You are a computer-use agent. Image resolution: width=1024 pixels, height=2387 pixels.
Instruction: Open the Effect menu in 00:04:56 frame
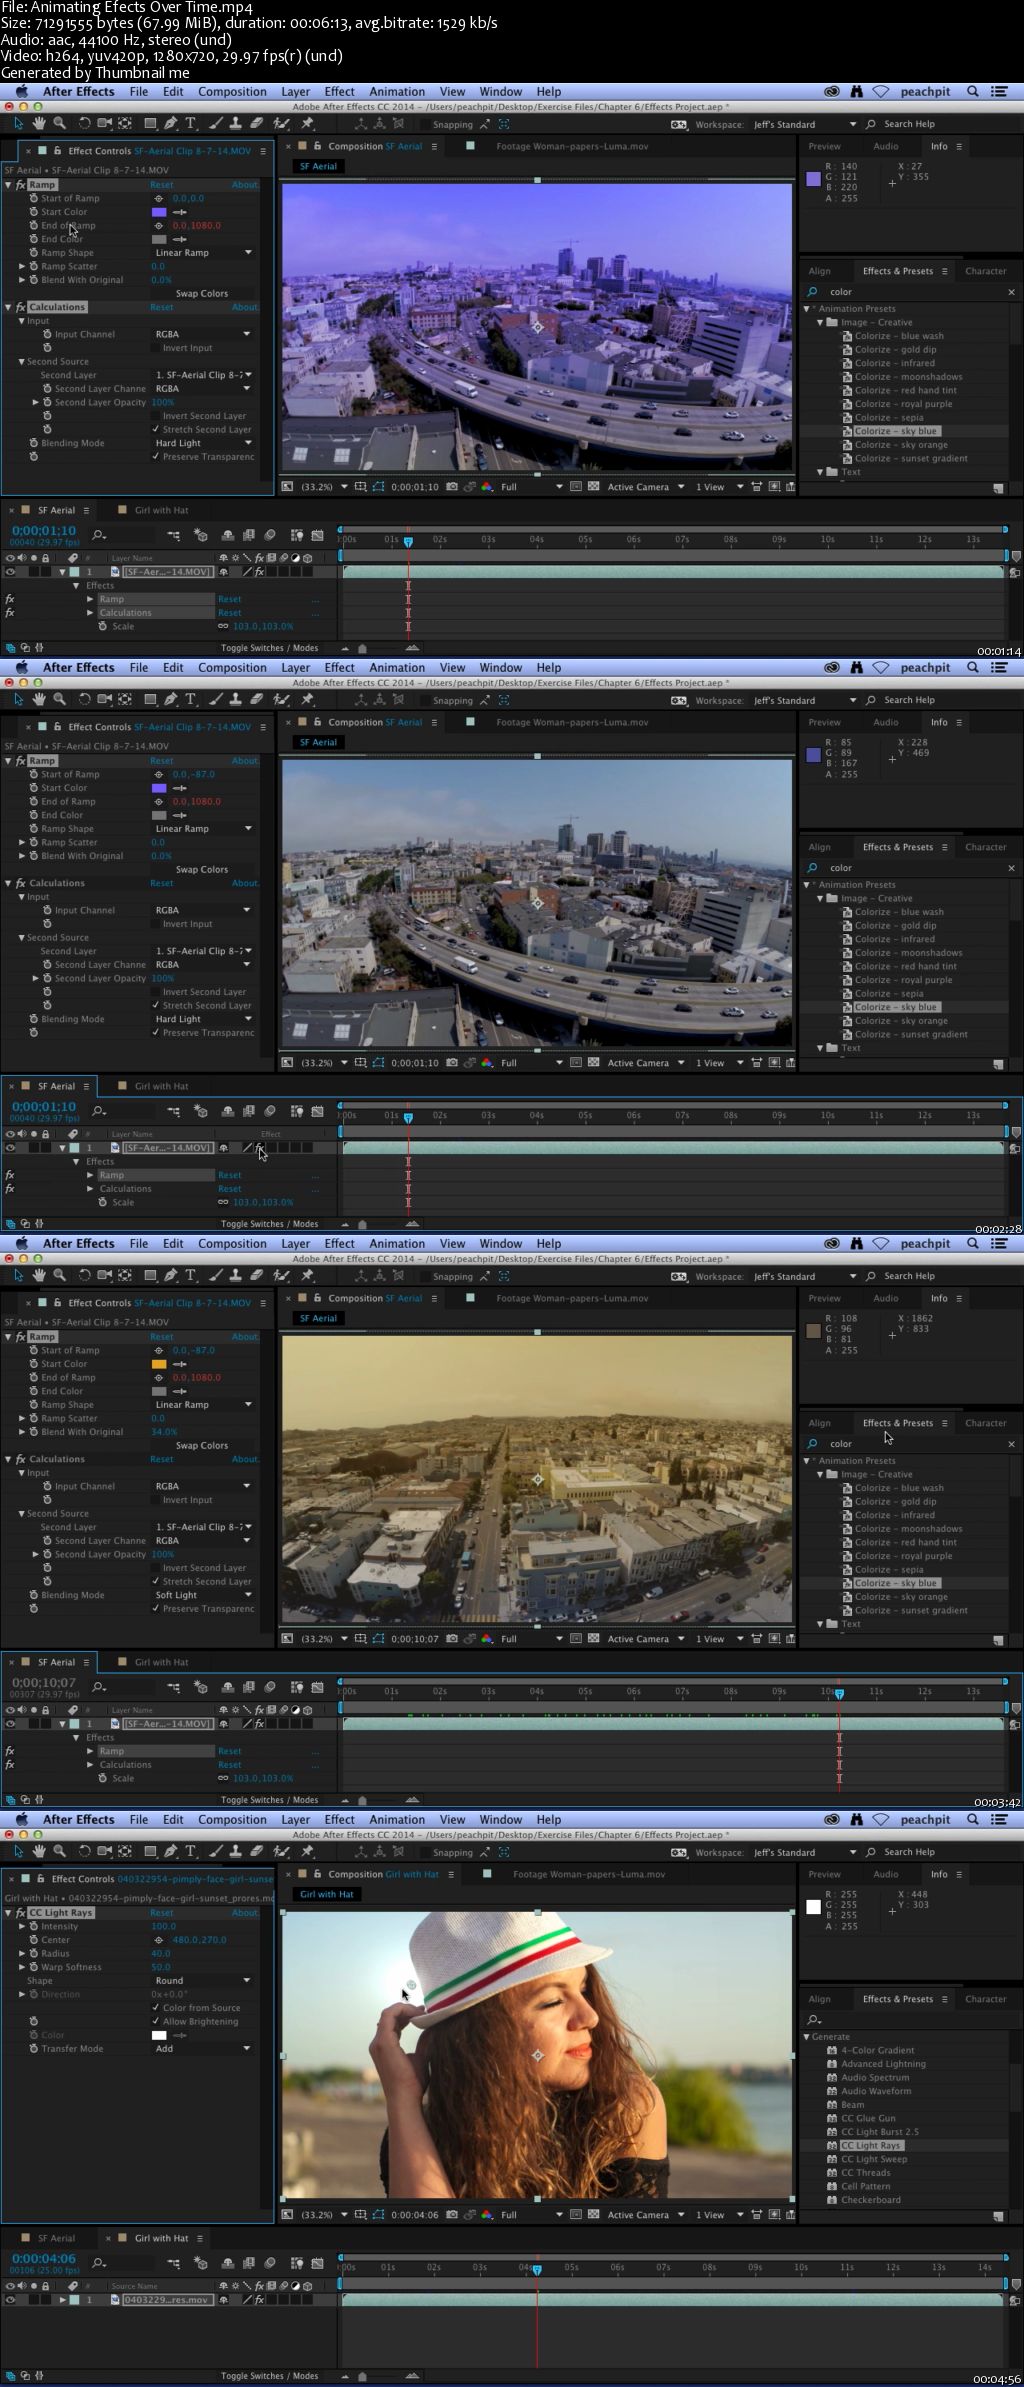pyautogui.click(x=339, y=1819)
